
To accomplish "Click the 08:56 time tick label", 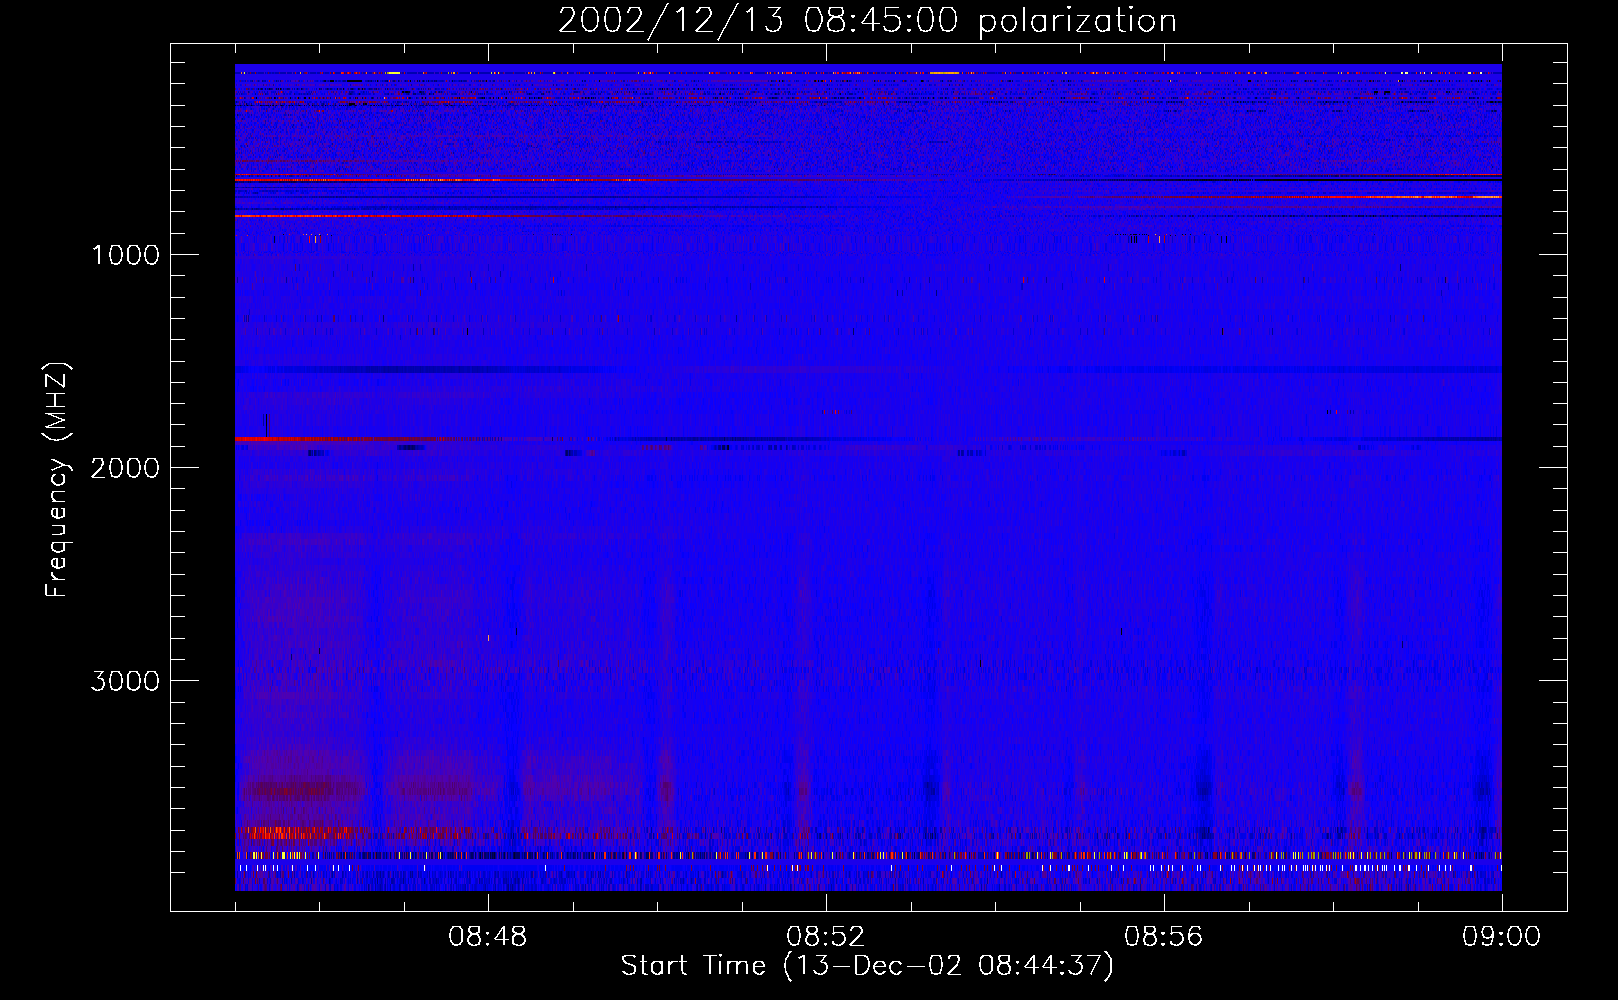I will (x=1163, y=937).
